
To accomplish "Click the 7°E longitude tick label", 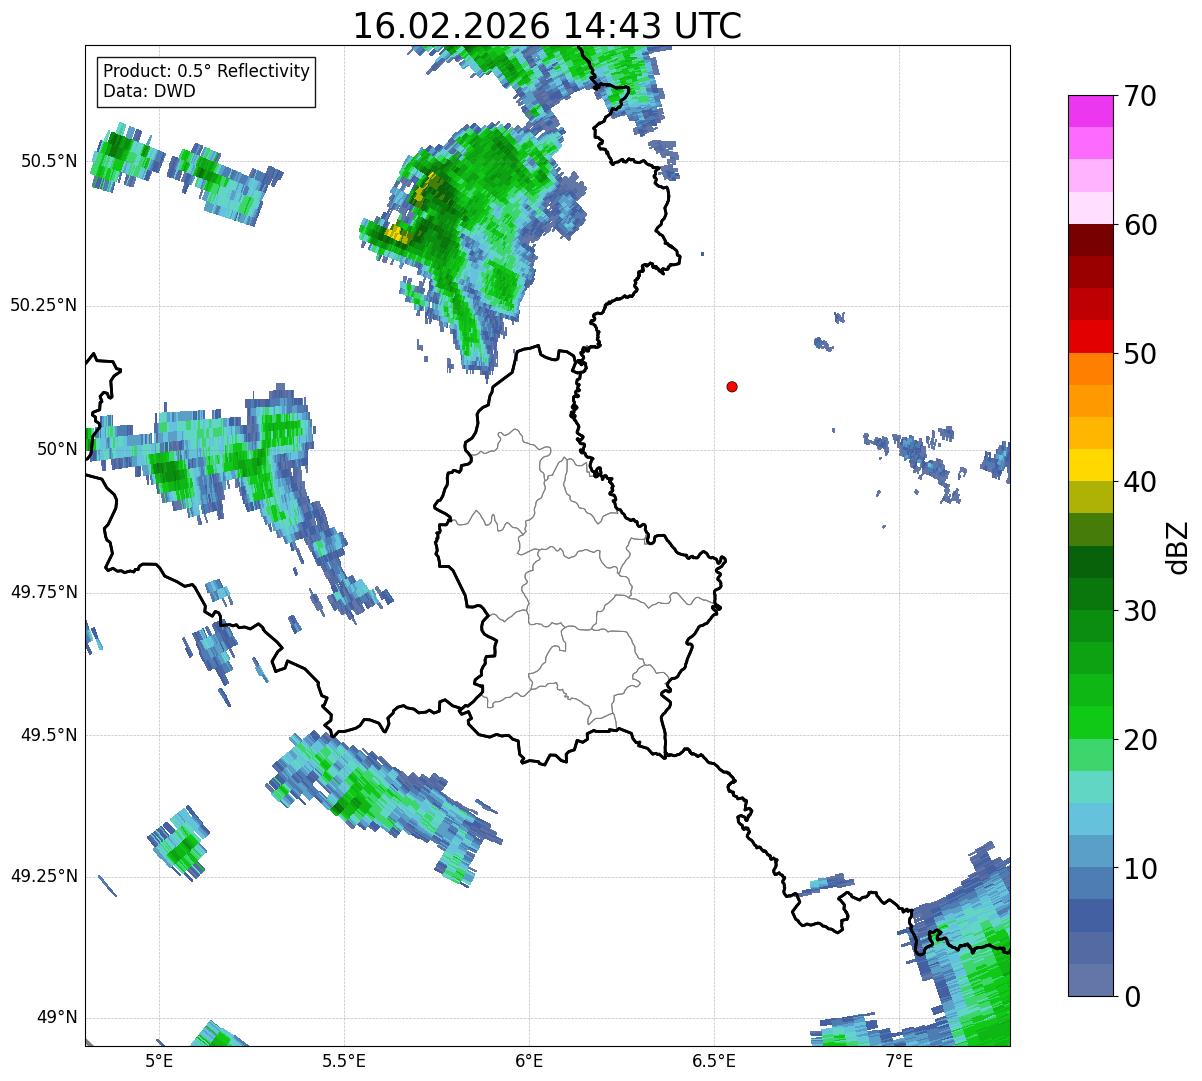I will 899,1060.
